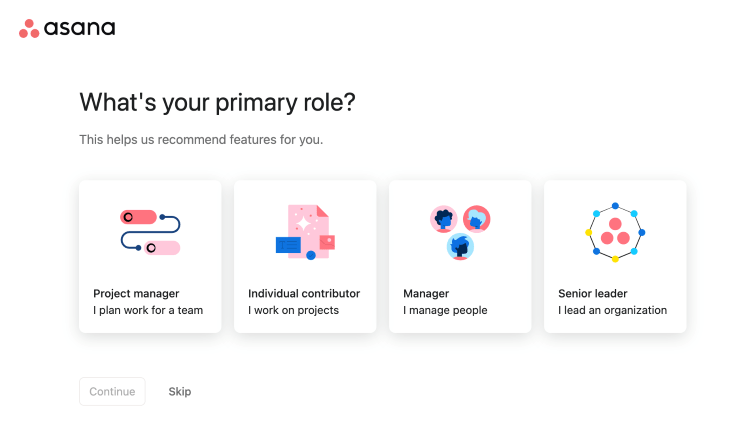
Task: Click the 'Manager' title label
Action: pyautogui.click(x=426, y=293)
